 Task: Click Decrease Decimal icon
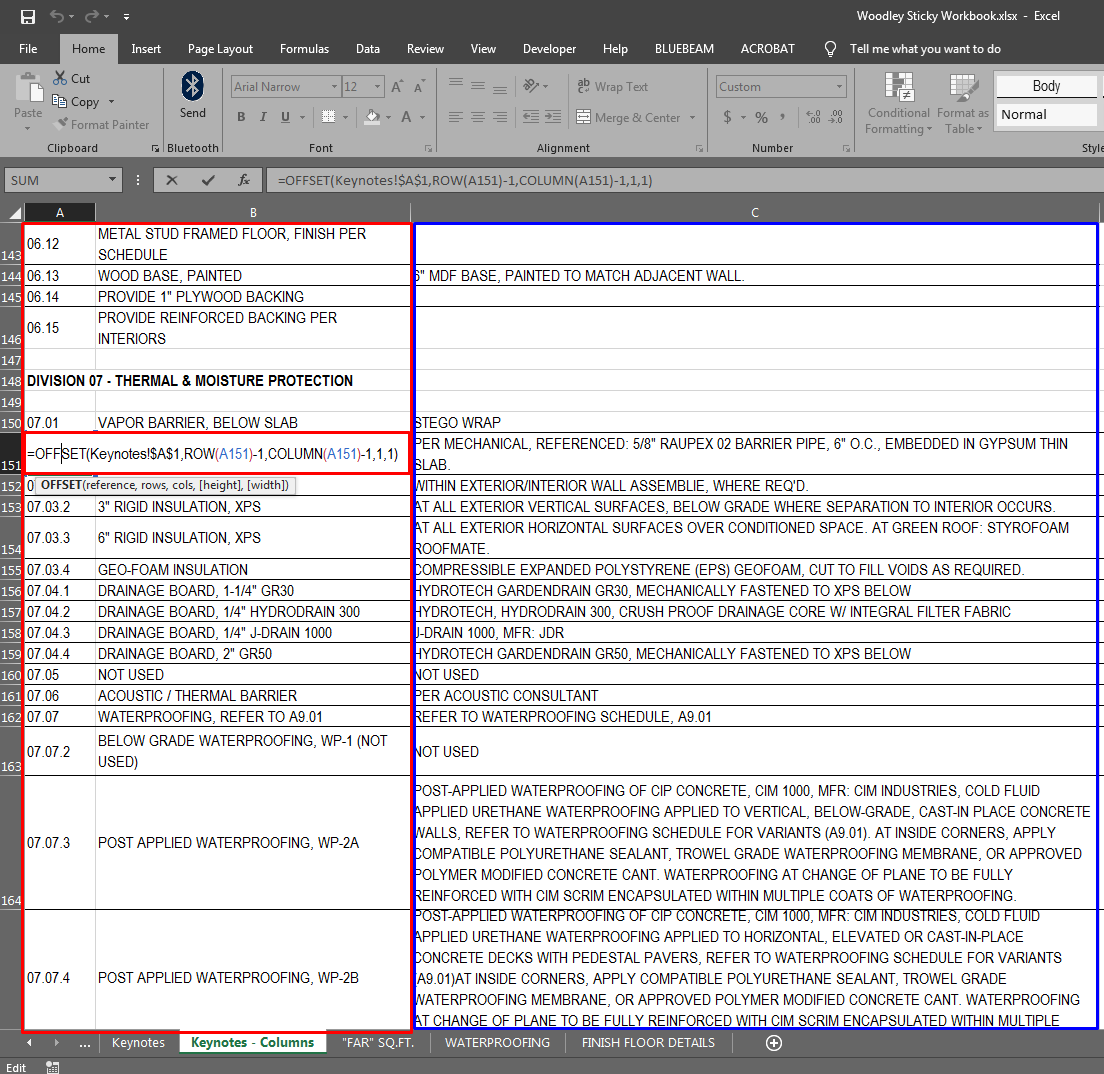coord(836,117)
